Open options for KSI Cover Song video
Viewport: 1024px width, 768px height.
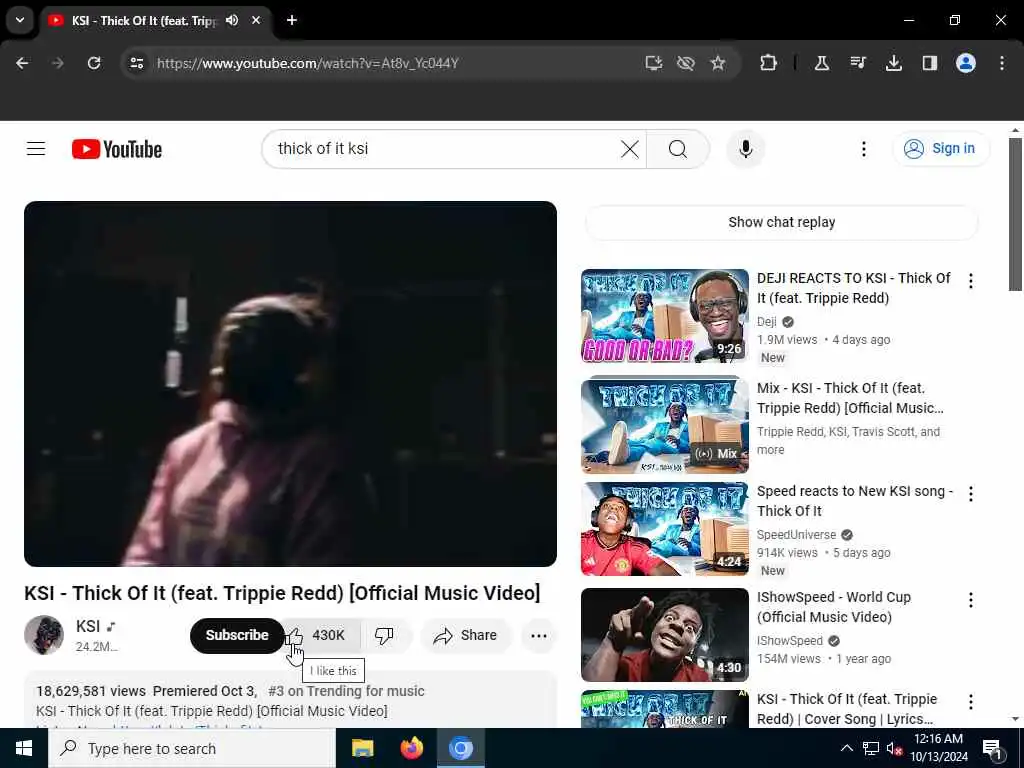pyautogui.click(x=970, y=702)
